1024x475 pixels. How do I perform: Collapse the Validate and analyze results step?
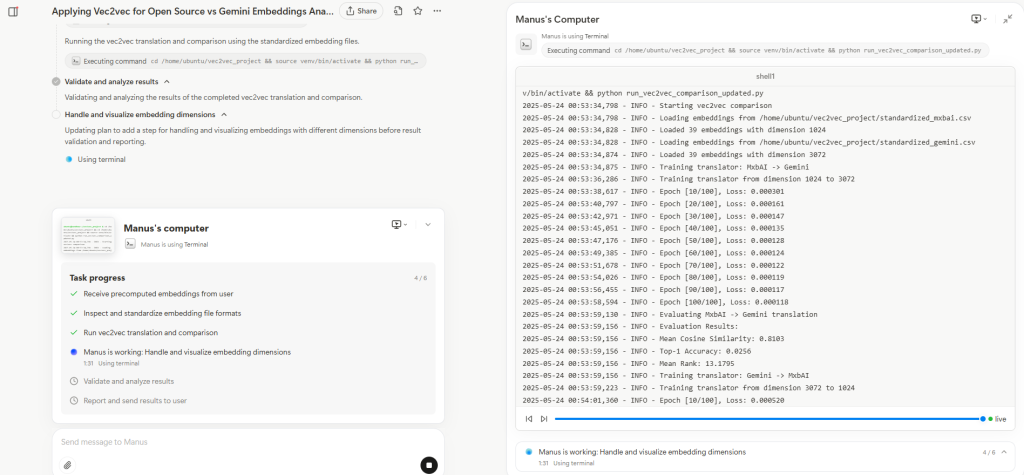point(167,82)
